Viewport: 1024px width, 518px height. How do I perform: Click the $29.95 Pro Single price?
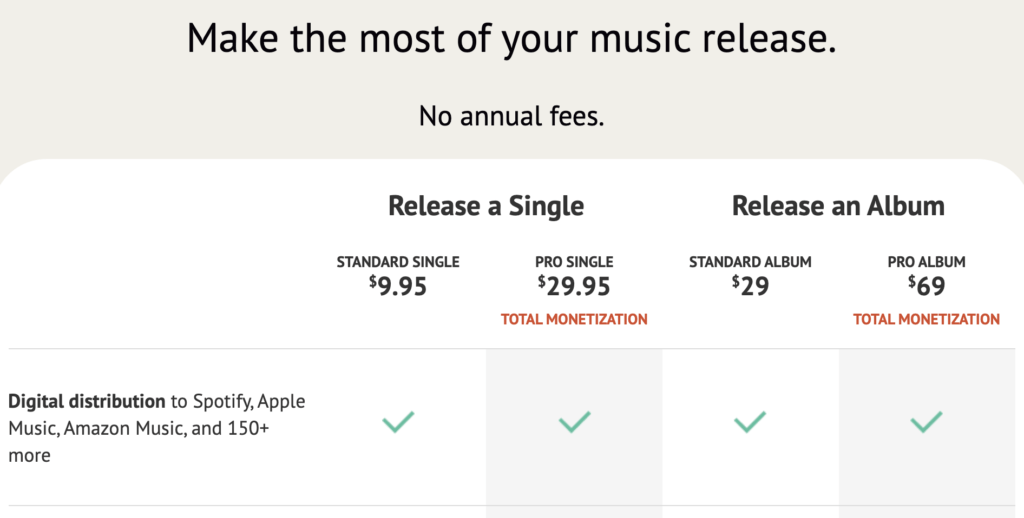point(575,286)
